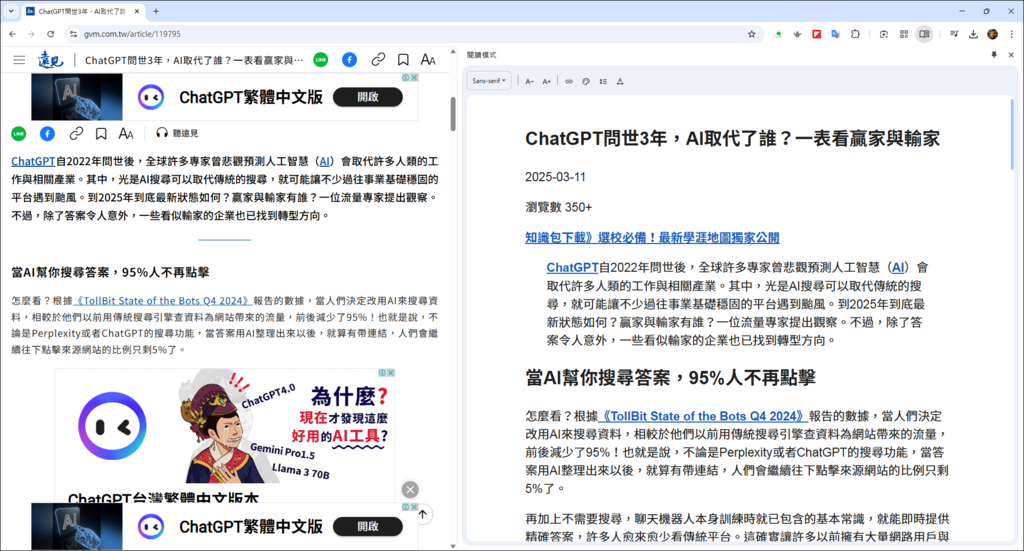Click the article page vertical scrollbar thumb
1024x551 pixels.
[x=453, y=114]
